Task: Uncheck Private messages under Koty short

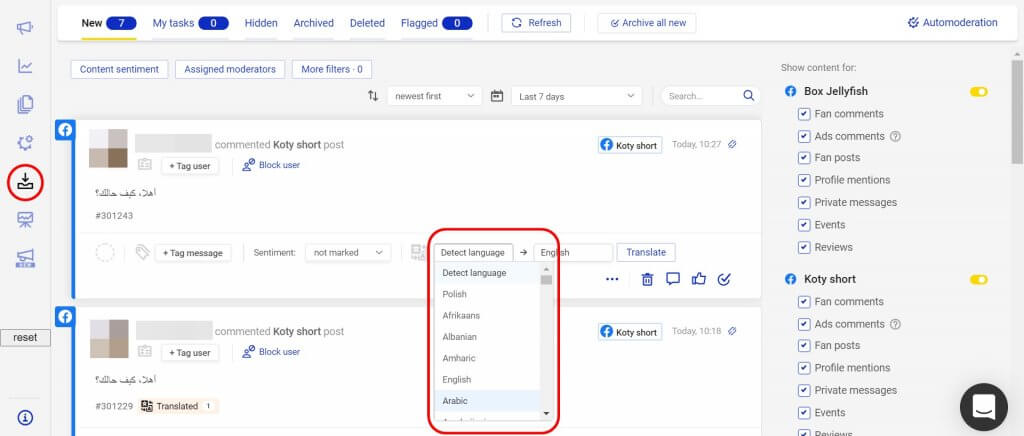Action: click(x=804, y=390)
